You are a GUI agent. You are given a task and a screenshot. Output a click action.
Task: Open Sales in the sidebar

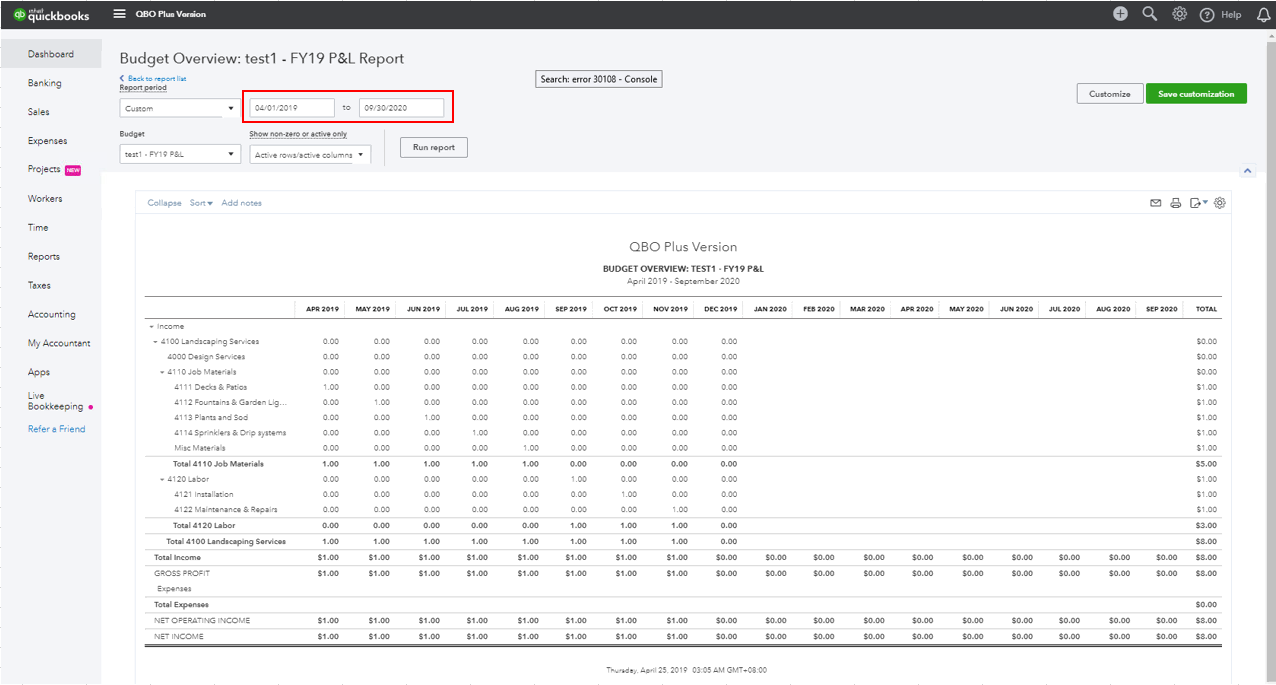39,112
